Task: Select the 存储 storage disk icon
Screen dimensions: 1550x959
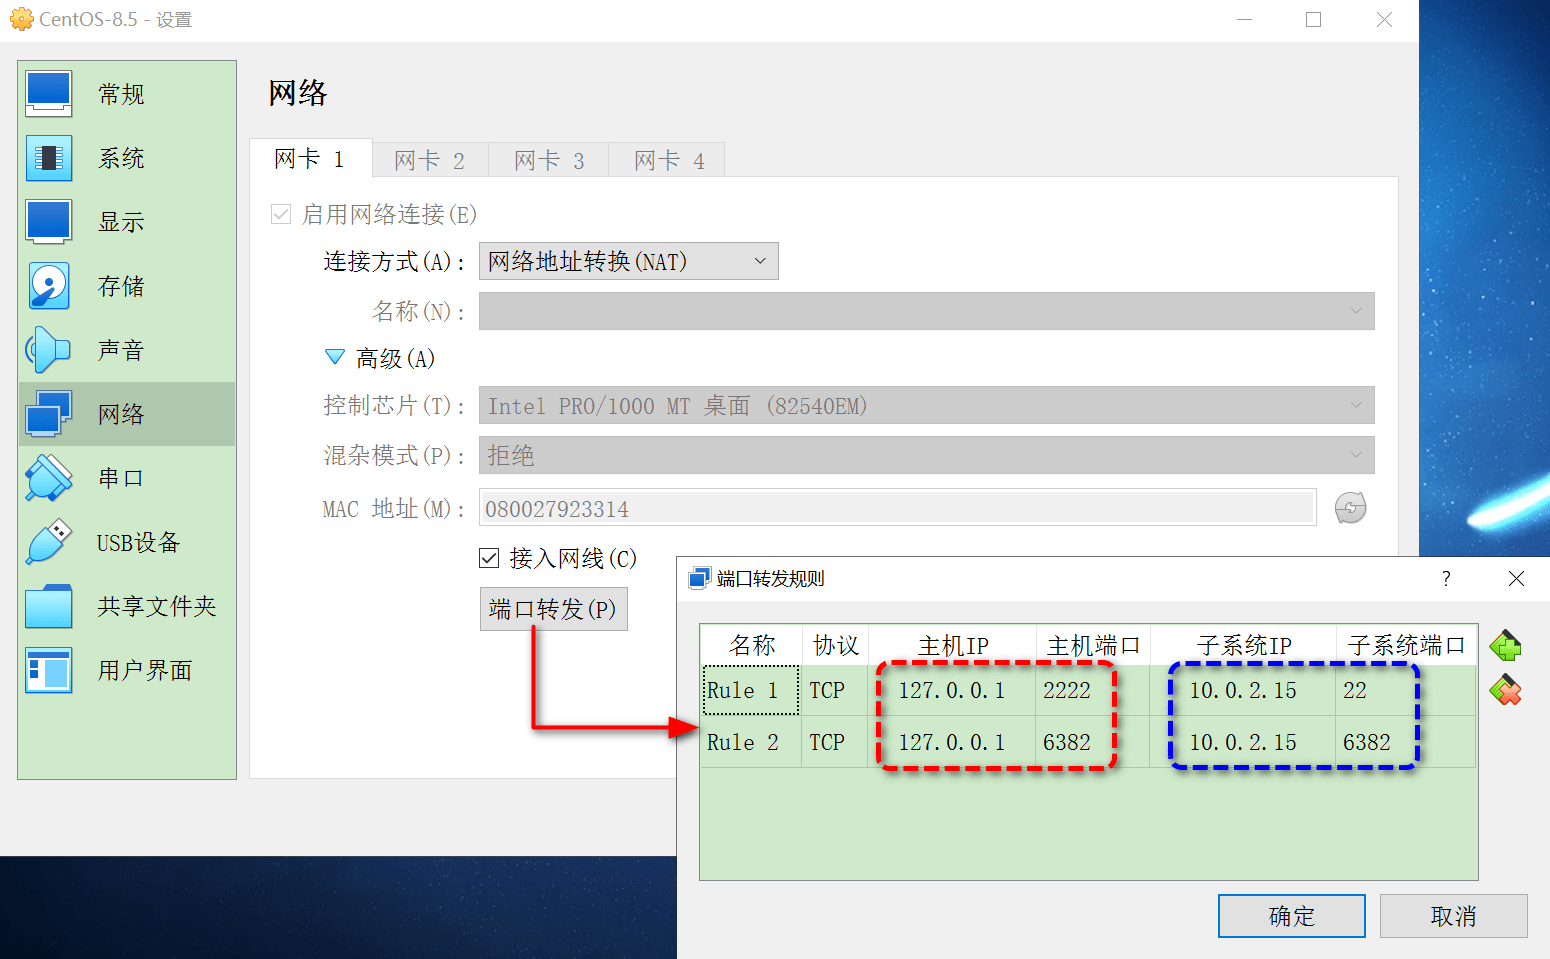Action: [x=49, y=286]
